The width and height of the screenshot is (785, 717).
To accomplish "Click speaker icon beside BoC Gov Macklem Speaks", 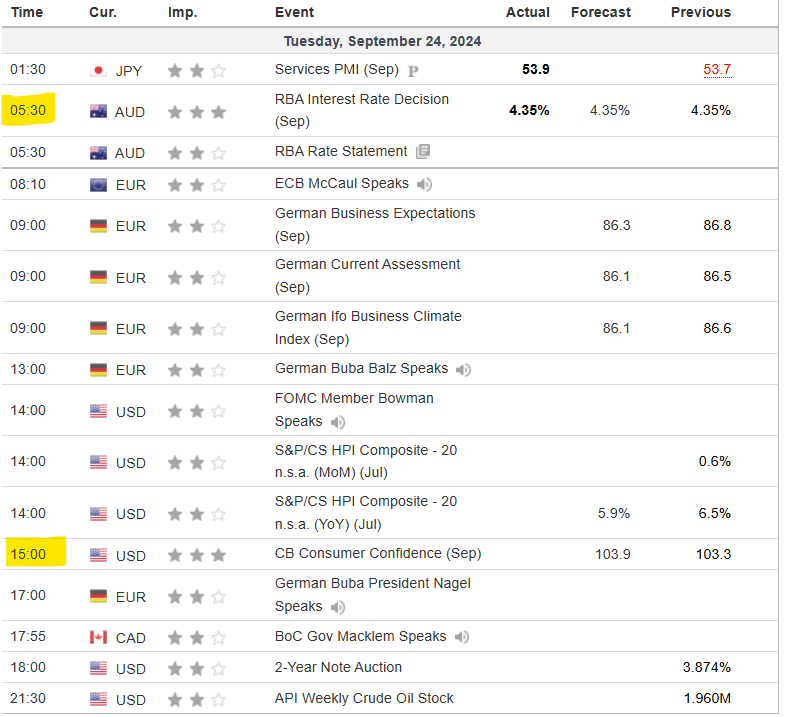I will [461, 637].
